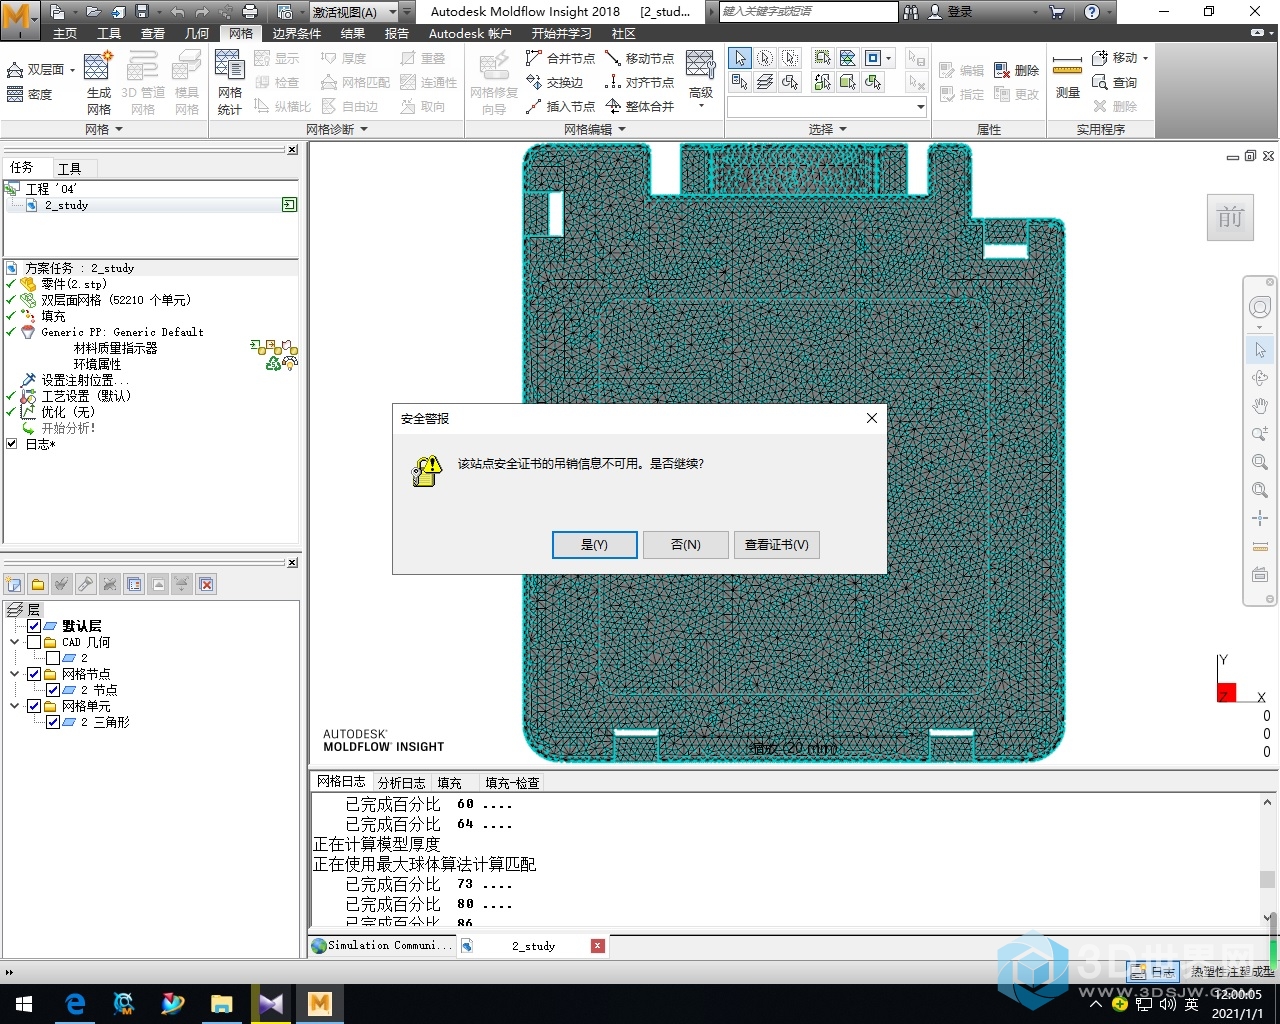Toggle the 默认层 layer checkbox
The width and height of the screenshot is (1280, 1024).
(34, 626)
